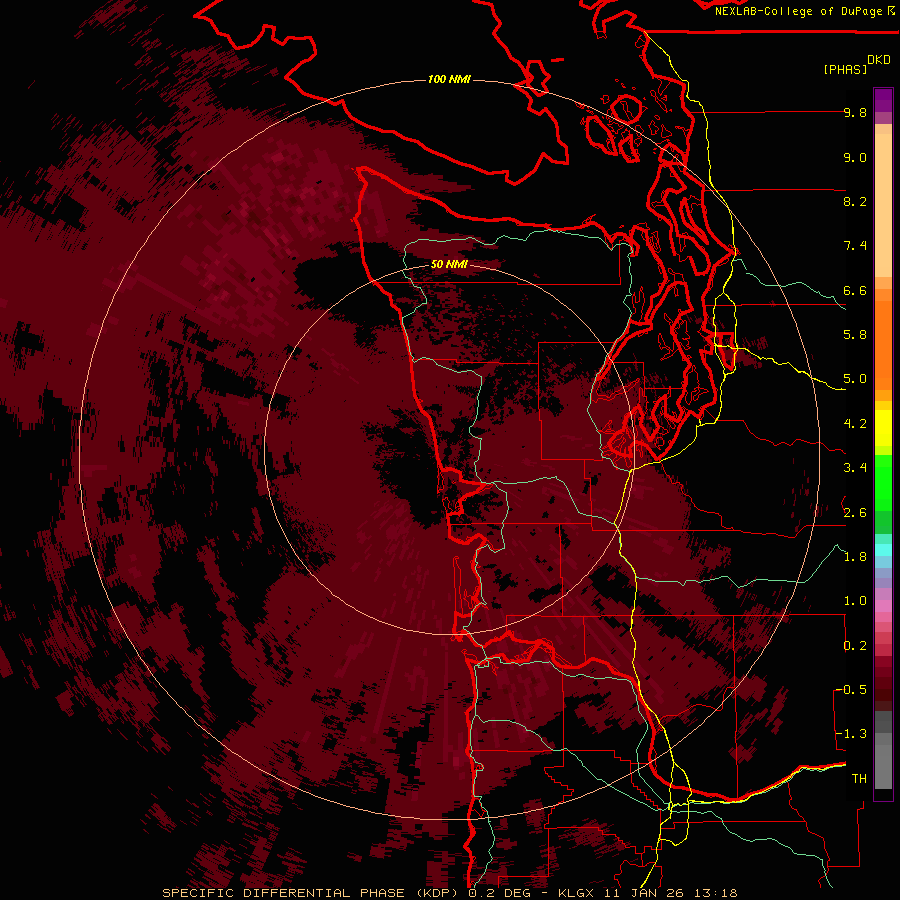Image resolution: width=900 pixels, height=900 pixels.
Task: Click the 50 NMI range ring label
Action: pyautogui.click(x=449, y=264)
